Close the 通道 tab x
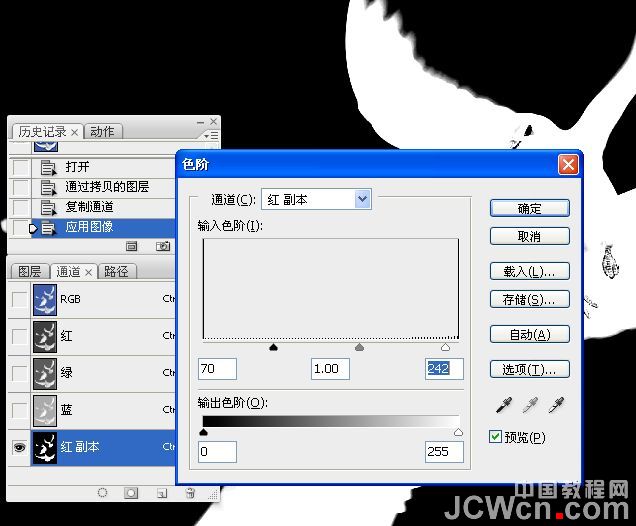The width and height of the screenshot is (636, 526). click(88, 273)
